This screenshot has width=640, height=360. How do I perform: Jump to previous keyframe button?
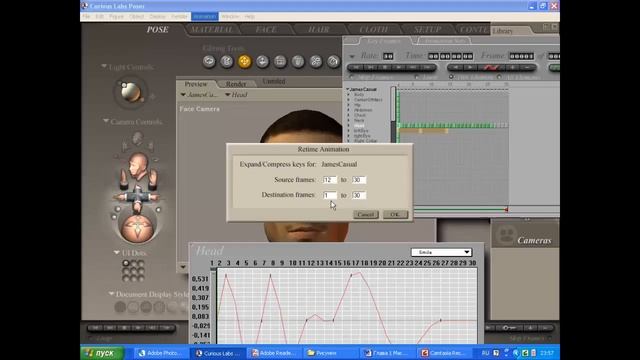point(456,67)
